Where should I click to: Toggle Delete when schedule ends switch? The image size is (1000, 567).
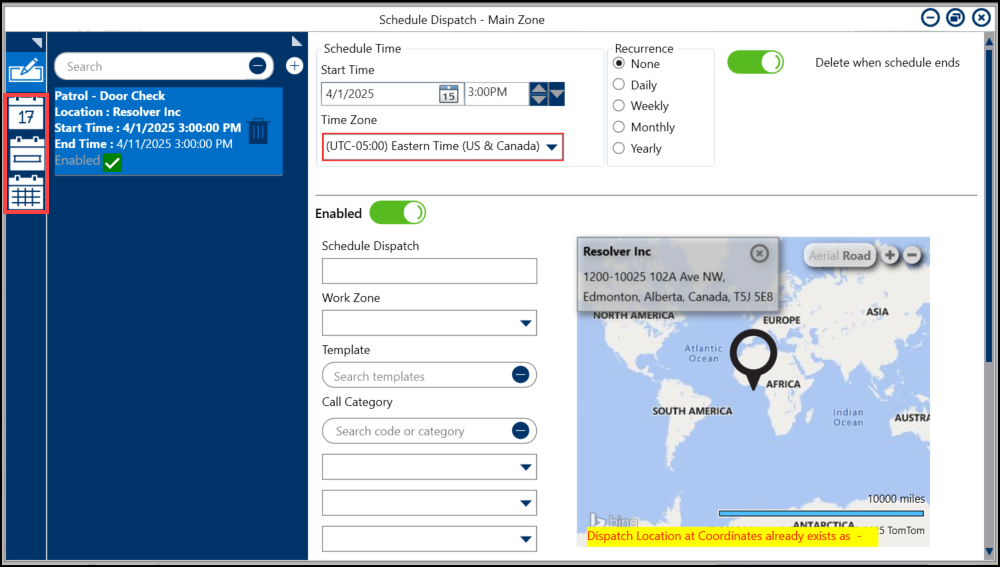pyautogui.click(x=756, y=63)
